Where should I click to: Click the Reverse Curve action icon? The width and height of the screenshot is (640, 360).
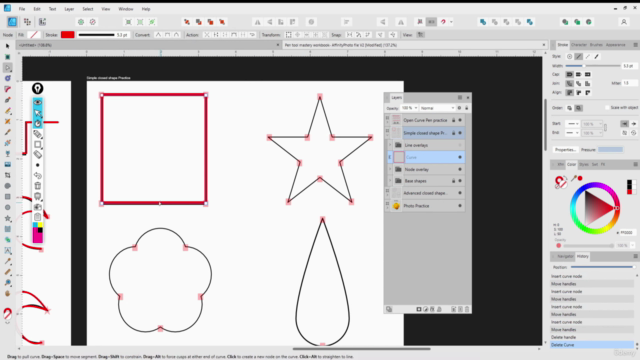(x=252, y=35)
